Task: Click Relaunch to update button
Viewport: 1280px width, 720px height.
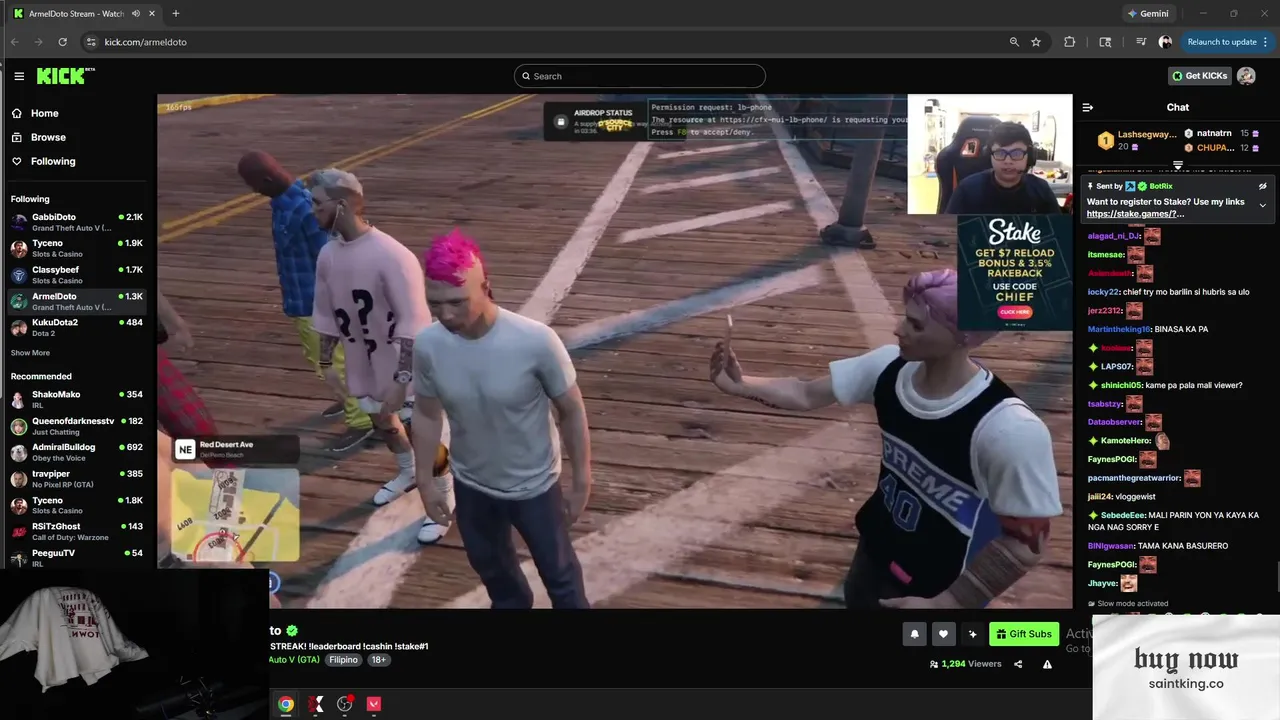Action: tap(1225, 42)
